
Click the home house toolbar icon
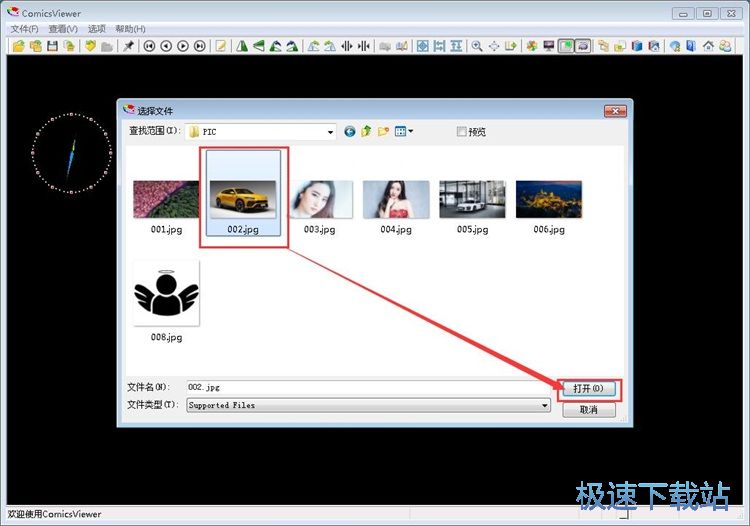pyautogui.click(x=708, y=46)
